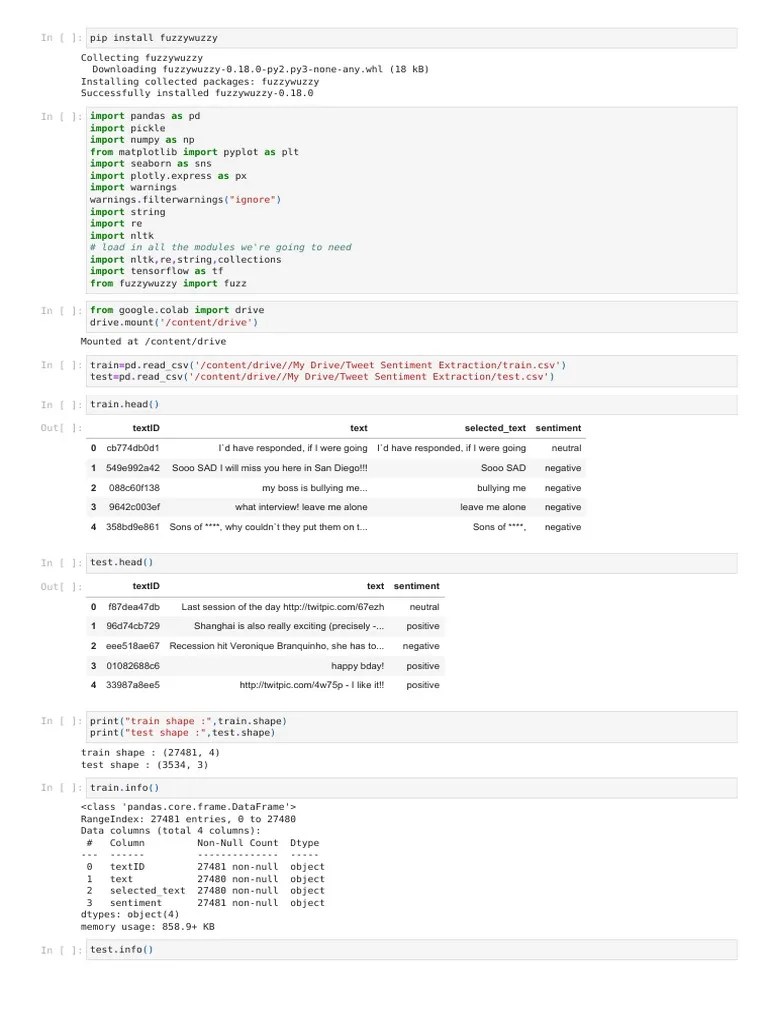The width and height of the screenshot is (768, 1024).
Task: Click the train=pd.read_csv code cell
Action: click(411, 371)
